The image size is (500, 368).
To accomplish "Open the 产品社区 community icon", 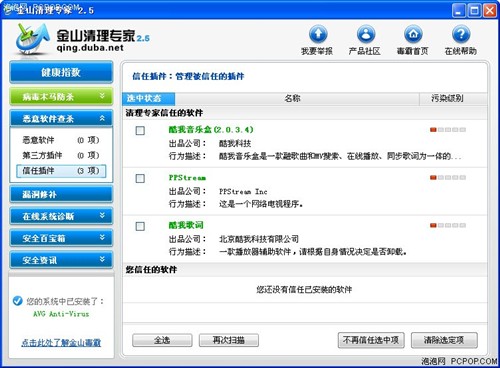I will (366, 34).
